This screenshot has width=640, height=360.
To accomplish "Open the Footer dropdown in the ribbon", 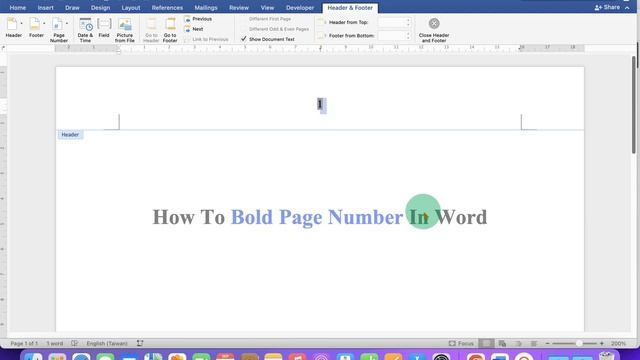I will pyautogui.click(x=36, y=28).
